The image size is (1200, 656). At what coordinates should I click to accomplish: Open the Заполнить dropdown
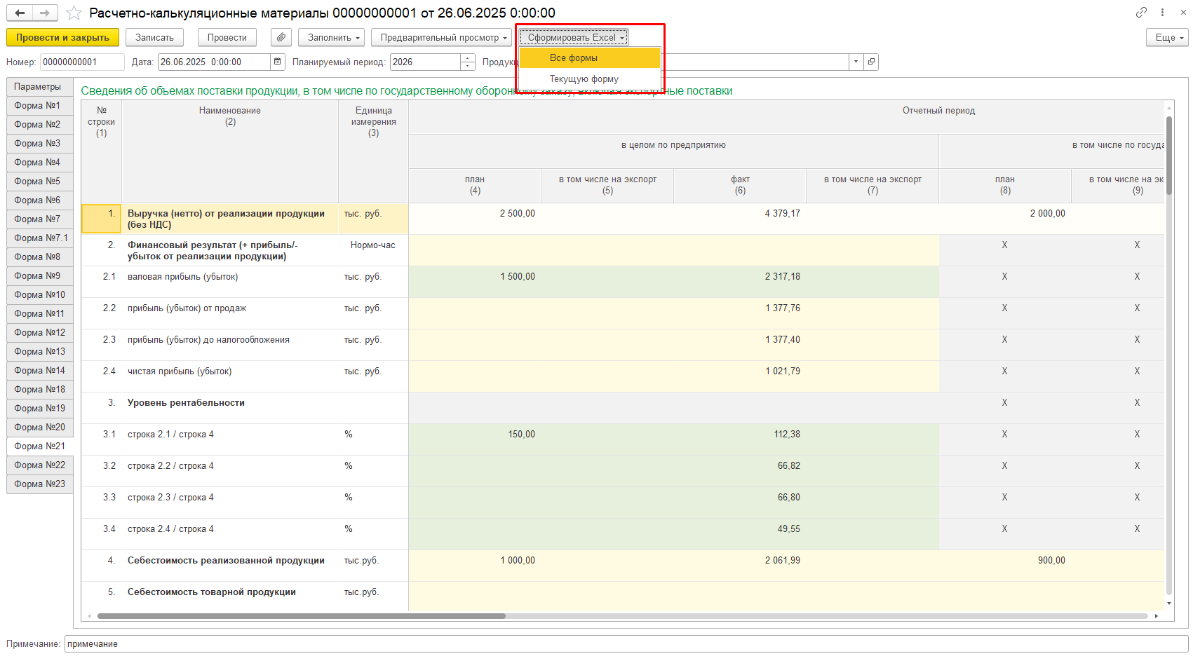(331, 37)
